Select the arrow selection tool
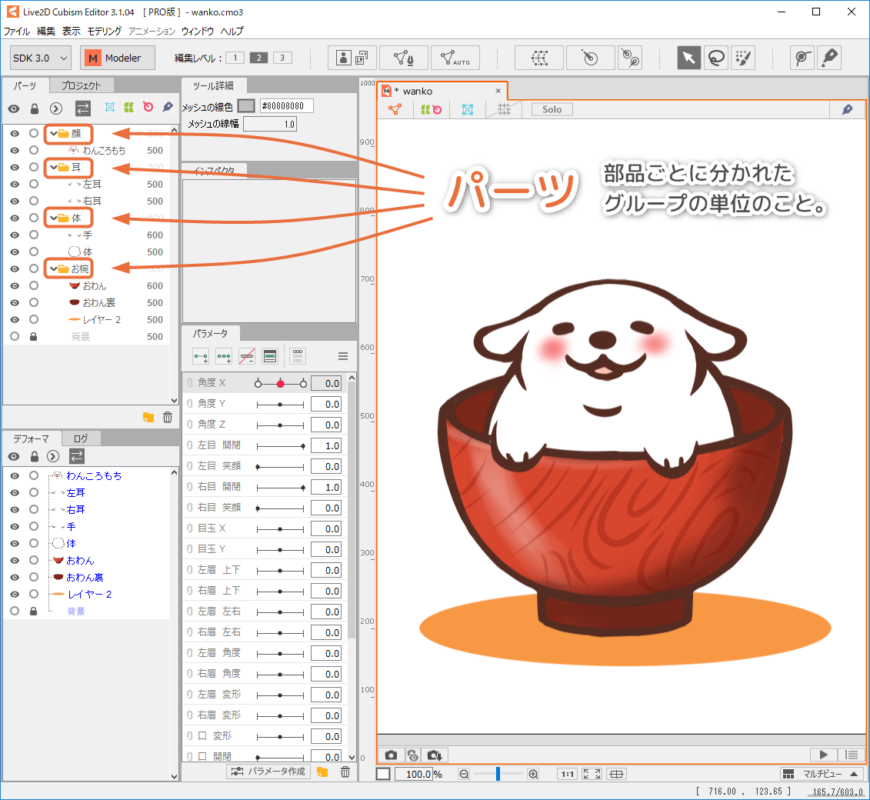Viewport: 870px width, 800px height. click(688, 58)
